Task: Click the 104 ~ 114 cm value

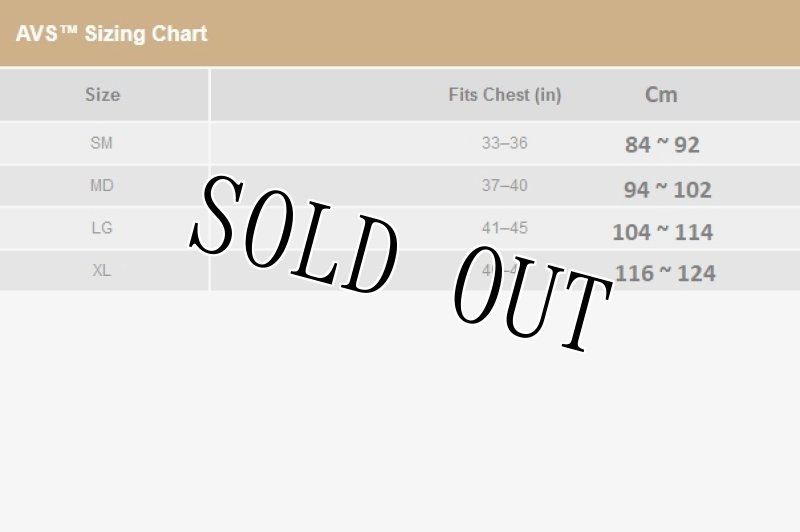Action: [x=662, y=232]
